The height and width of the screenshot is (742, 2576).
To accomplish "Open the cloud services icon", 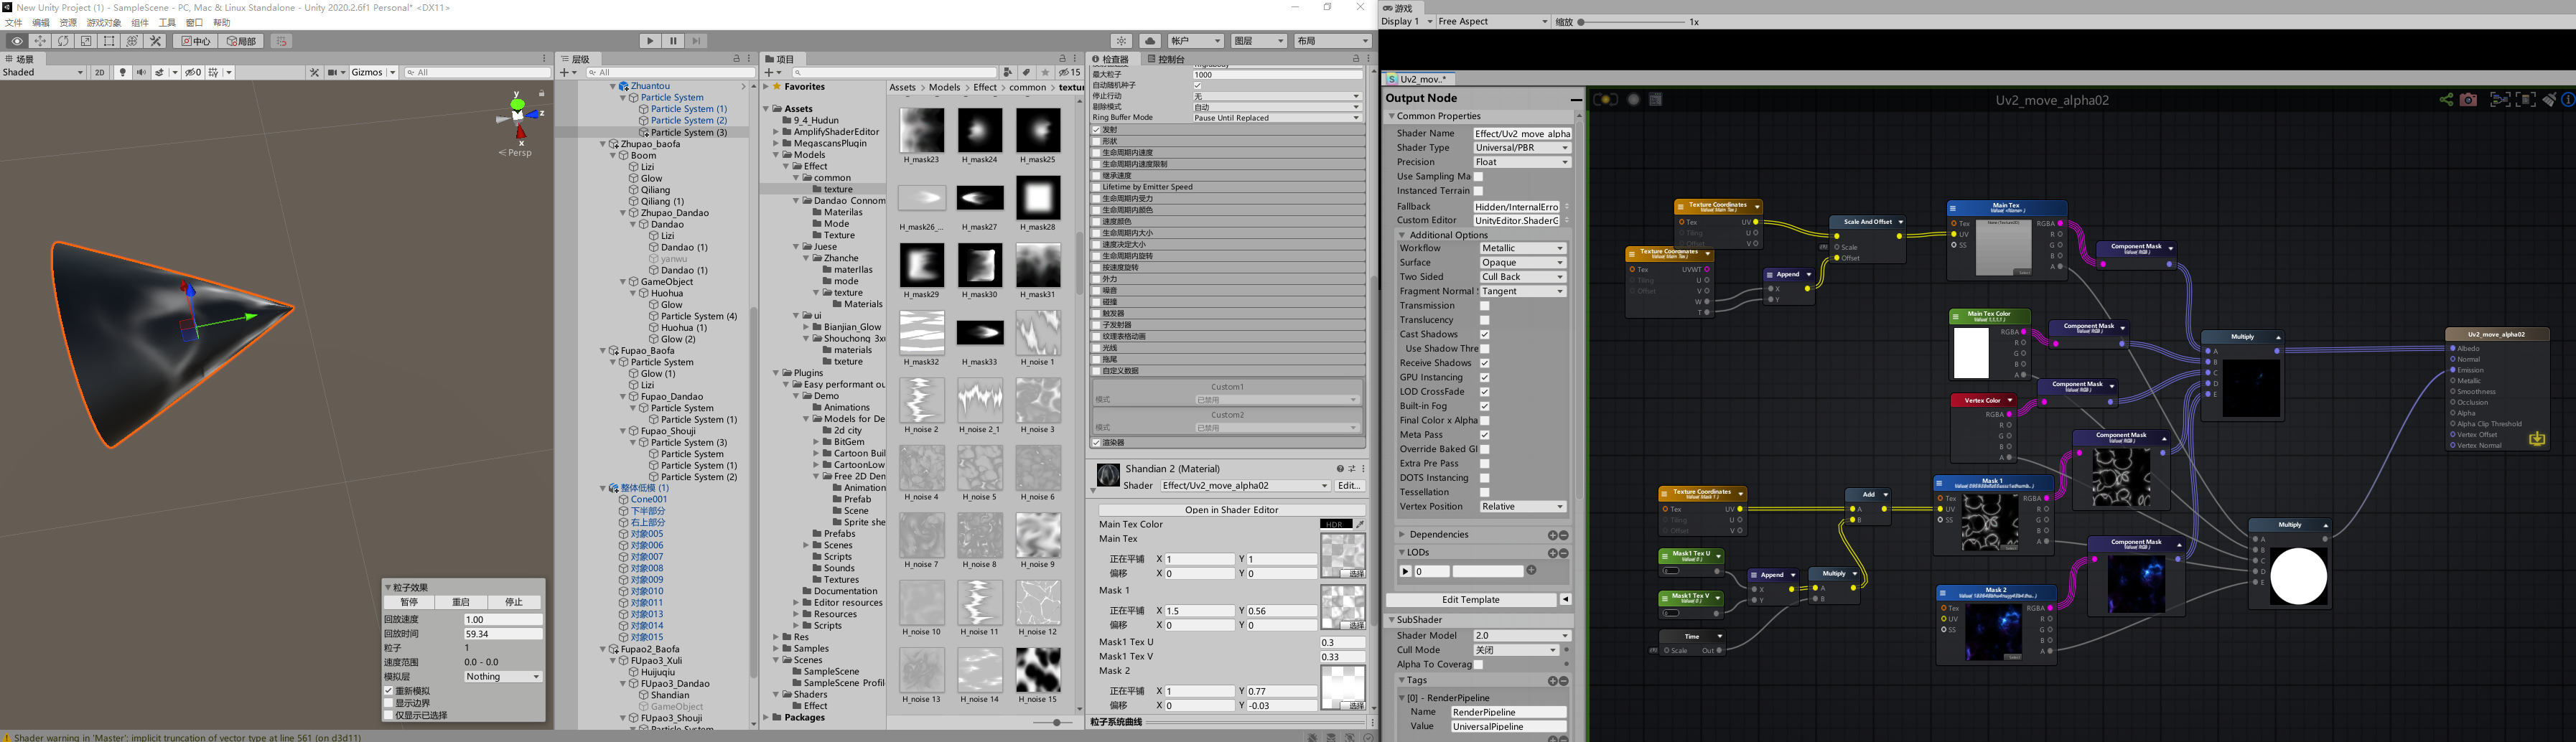I will click(x=1150, y=41).
